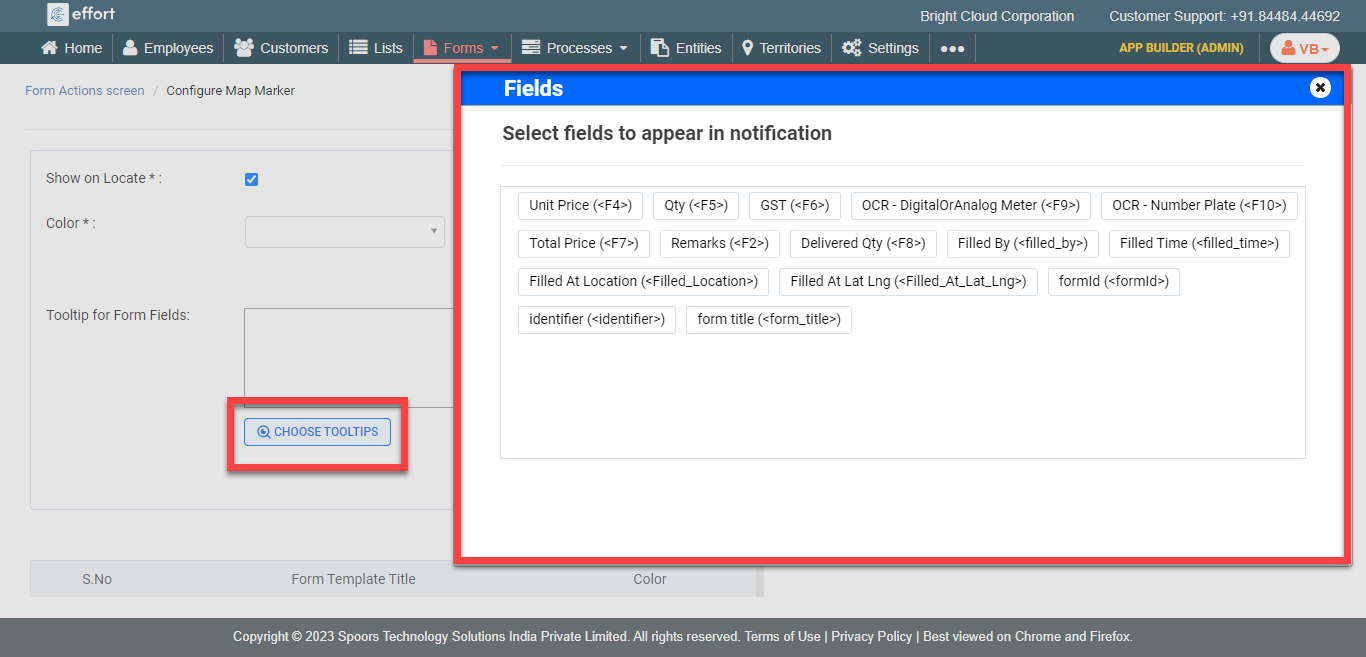Screen dimensions: 1366x657
Task: Click the Customers group icon
Action: pos(243,48)
